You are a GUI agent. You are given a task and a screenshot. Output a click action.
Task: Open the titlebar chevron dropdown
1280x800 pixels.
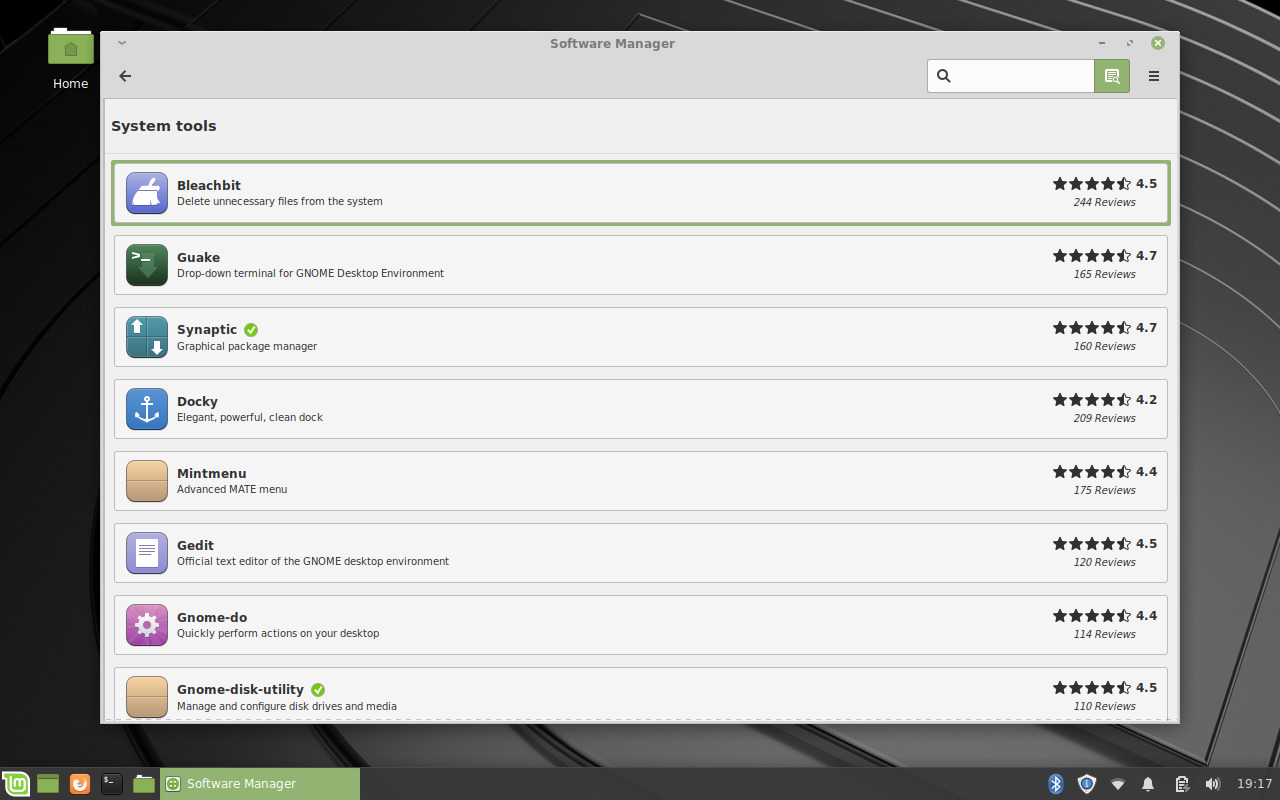pyautogui.click(x=121, y=43)
